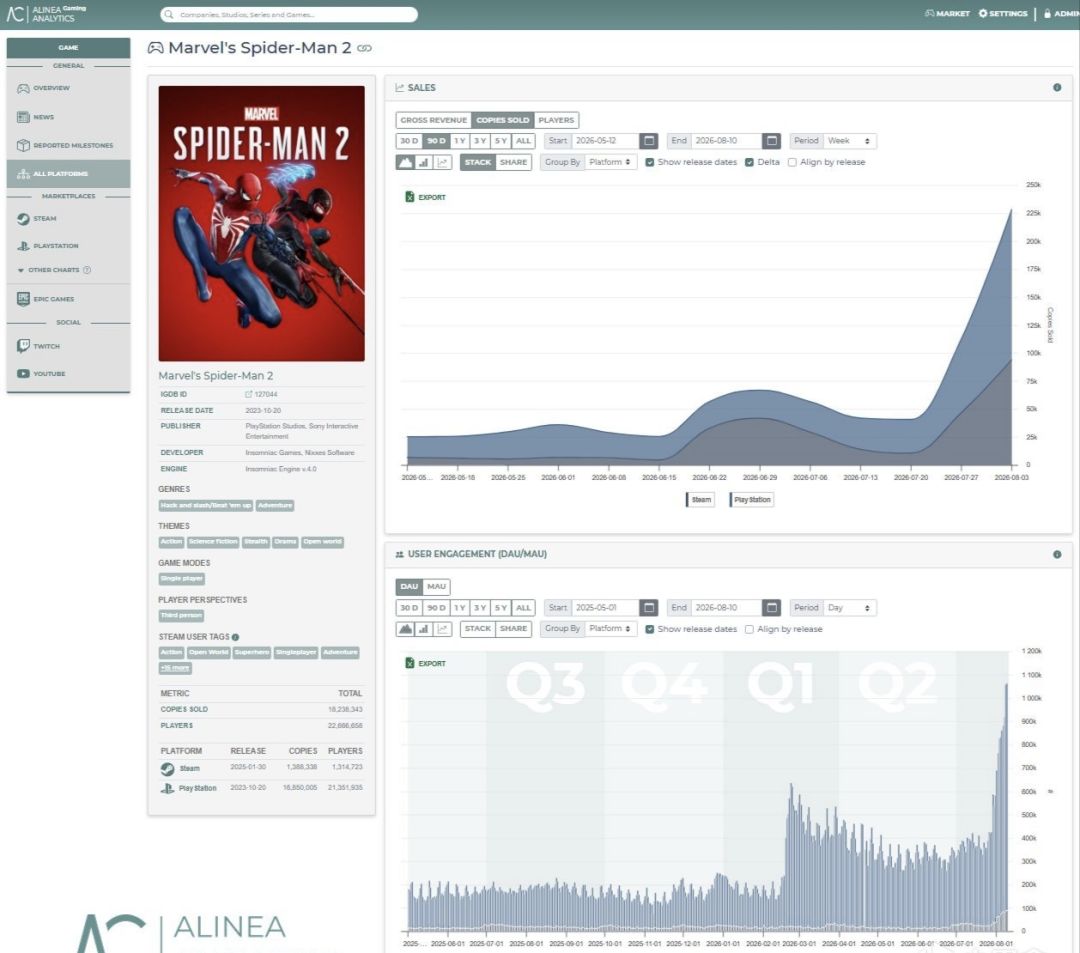1080x953 pixels.
Task: Click the Steam user tags info icon
Action: 236,637
